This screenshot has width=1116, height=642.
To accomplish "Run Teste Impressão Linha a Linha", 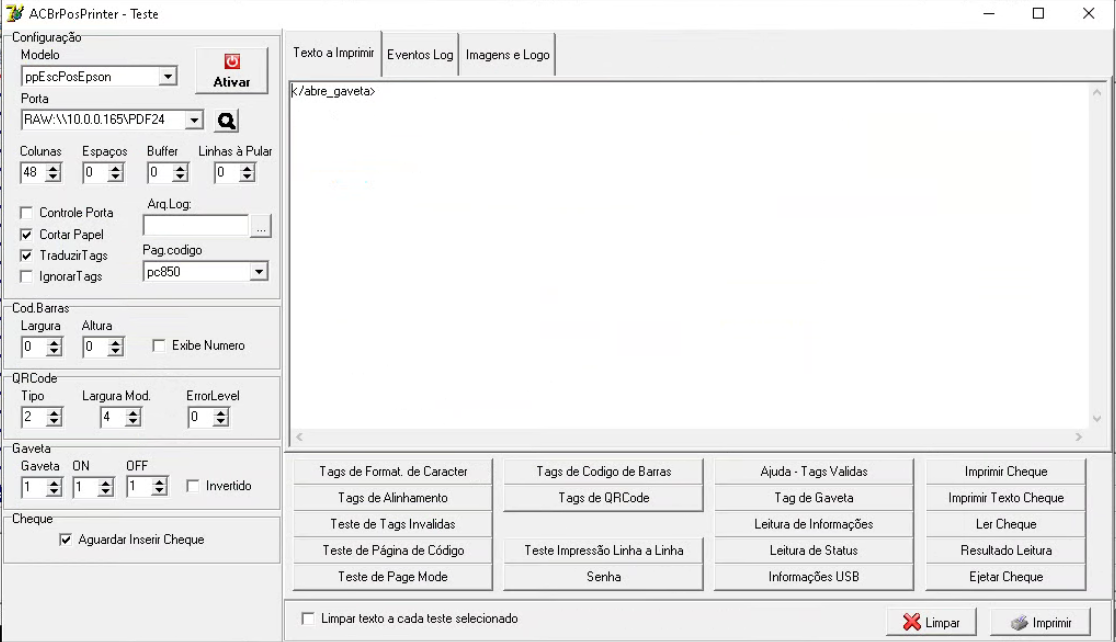I will pos(604,550).
